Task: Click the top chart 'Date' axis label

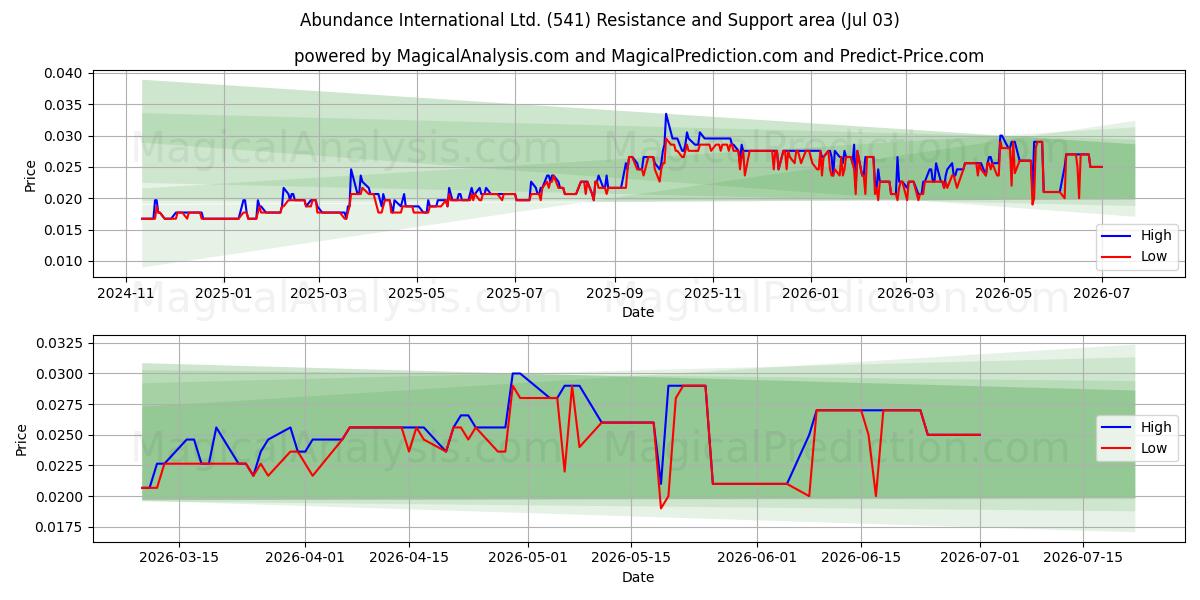Action: coord(638,312)
